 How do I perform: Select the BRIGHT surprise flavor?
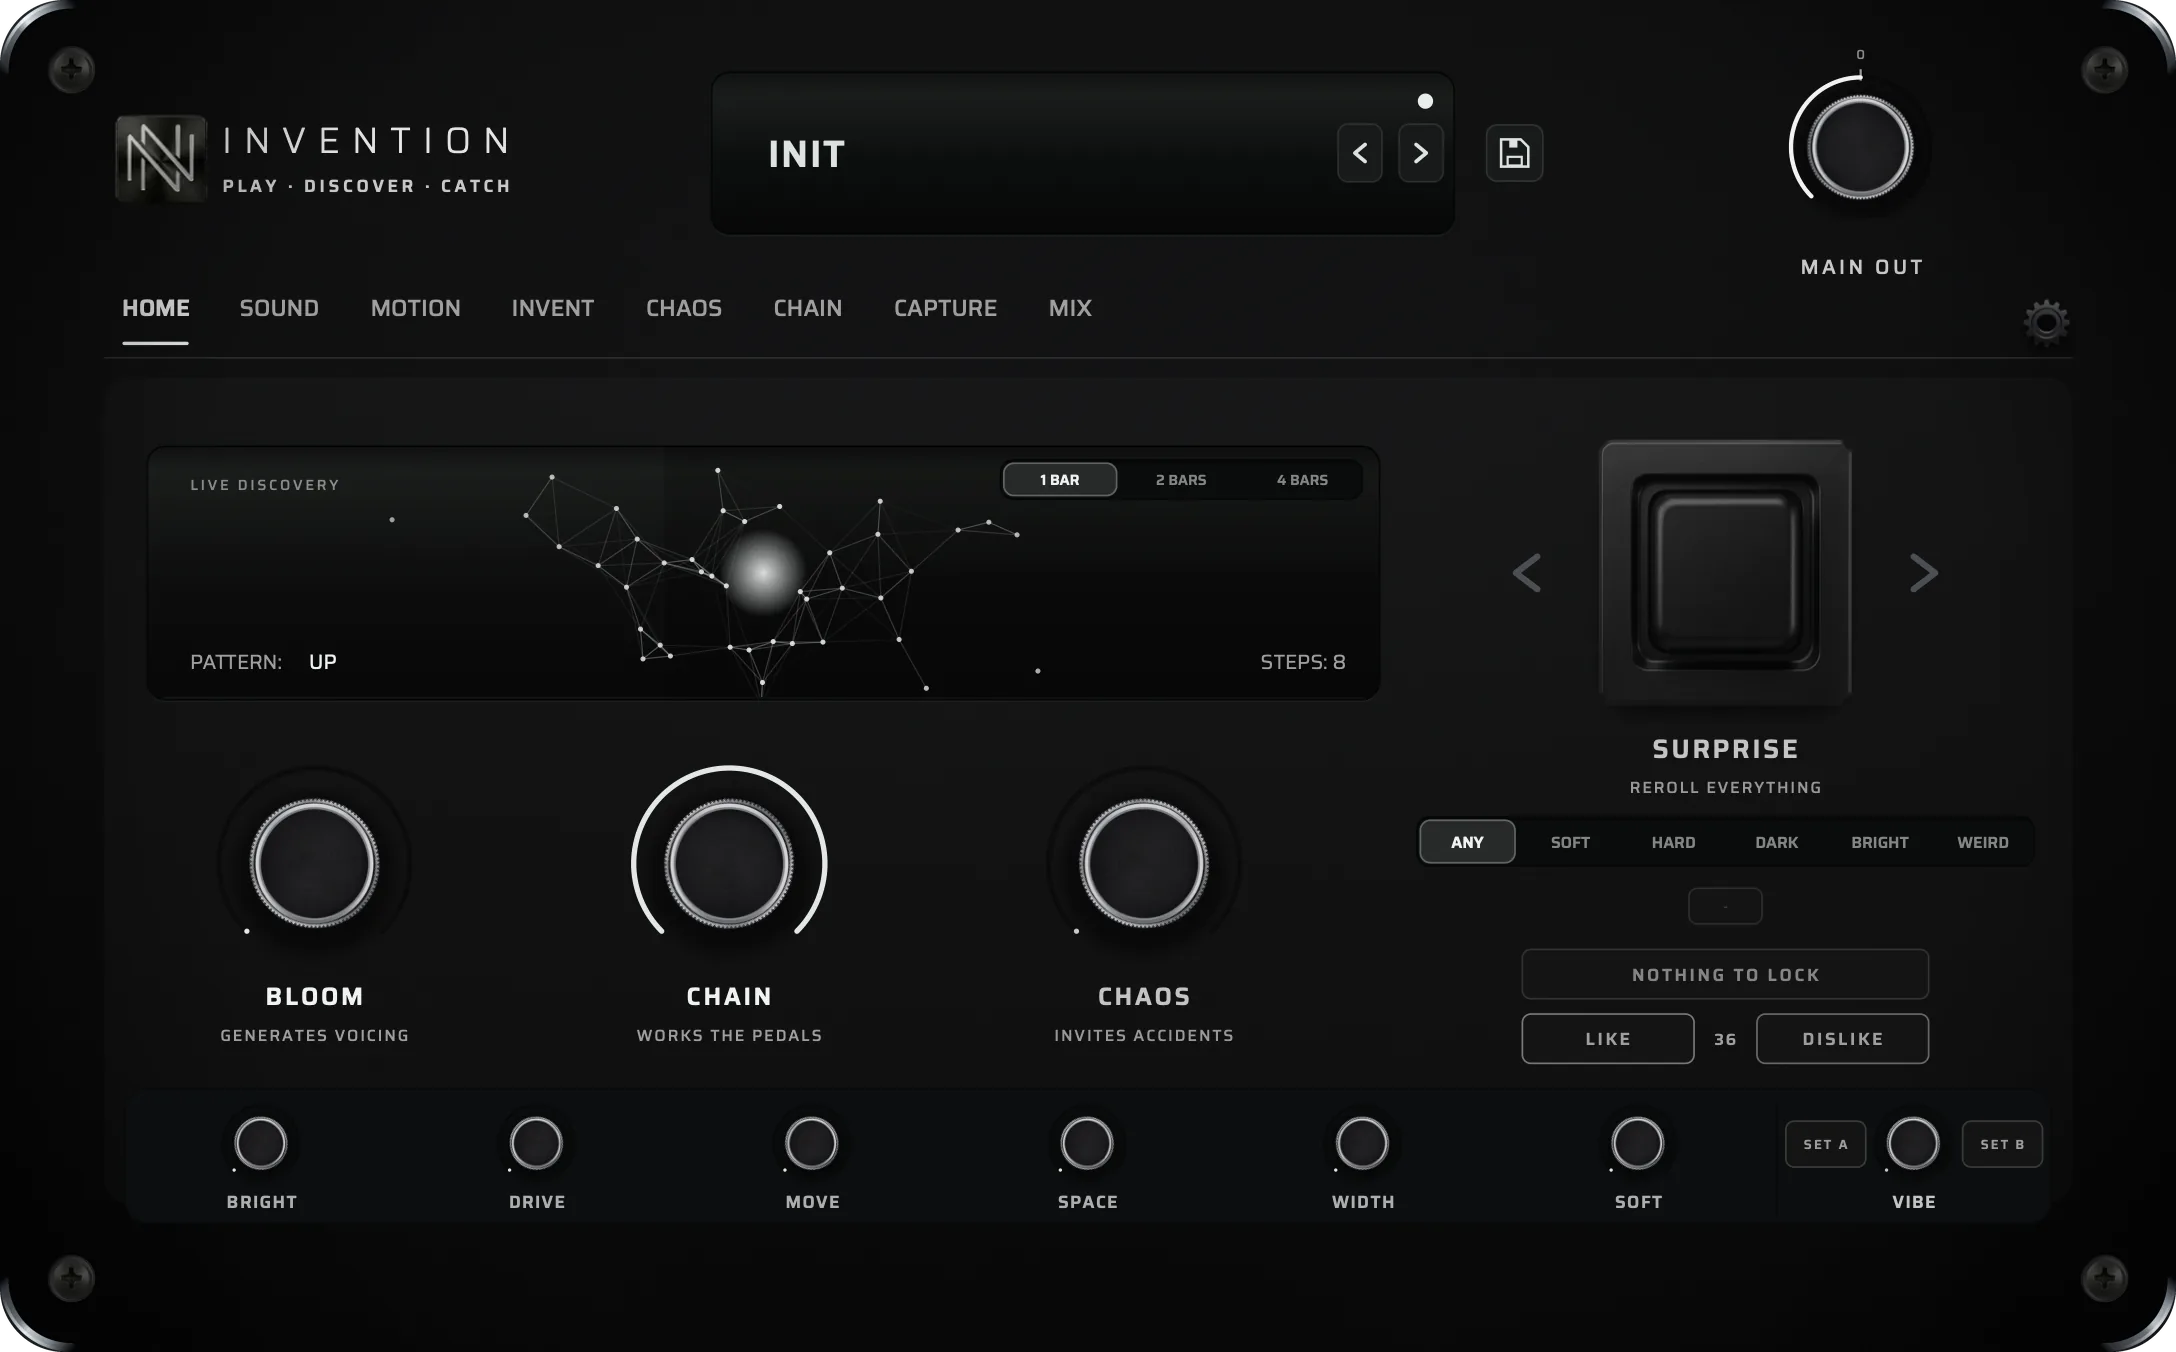(x=1880, y=842)
